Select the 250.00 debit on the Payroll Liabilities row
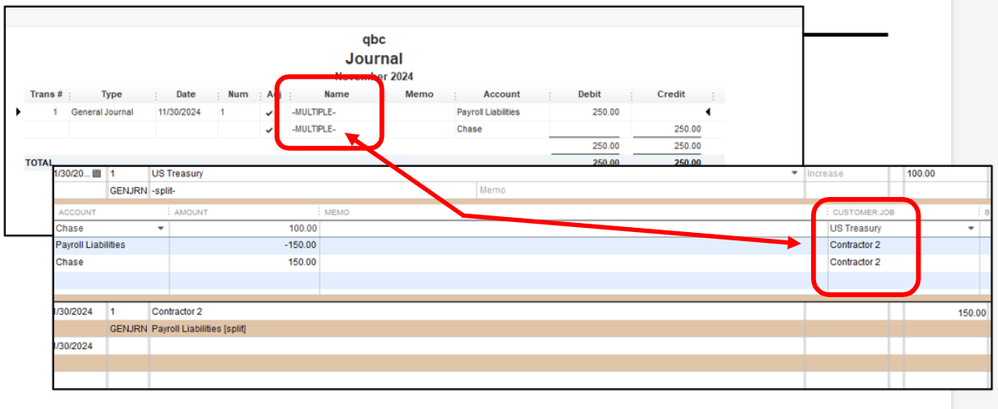Viewport: 998px width, 409px height. tap(607, 112)
